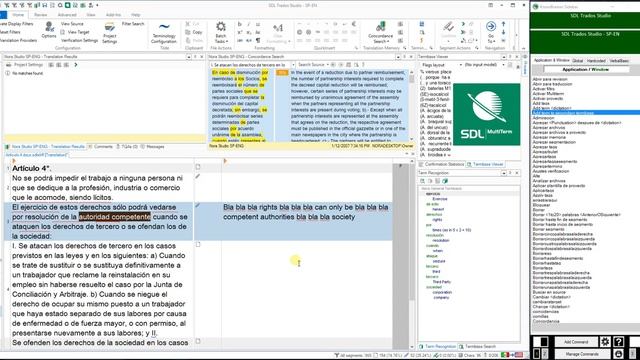Click the green termbase icon in Term Recognition toolbar
Viewport: 640px width, 360px height.
445,181
